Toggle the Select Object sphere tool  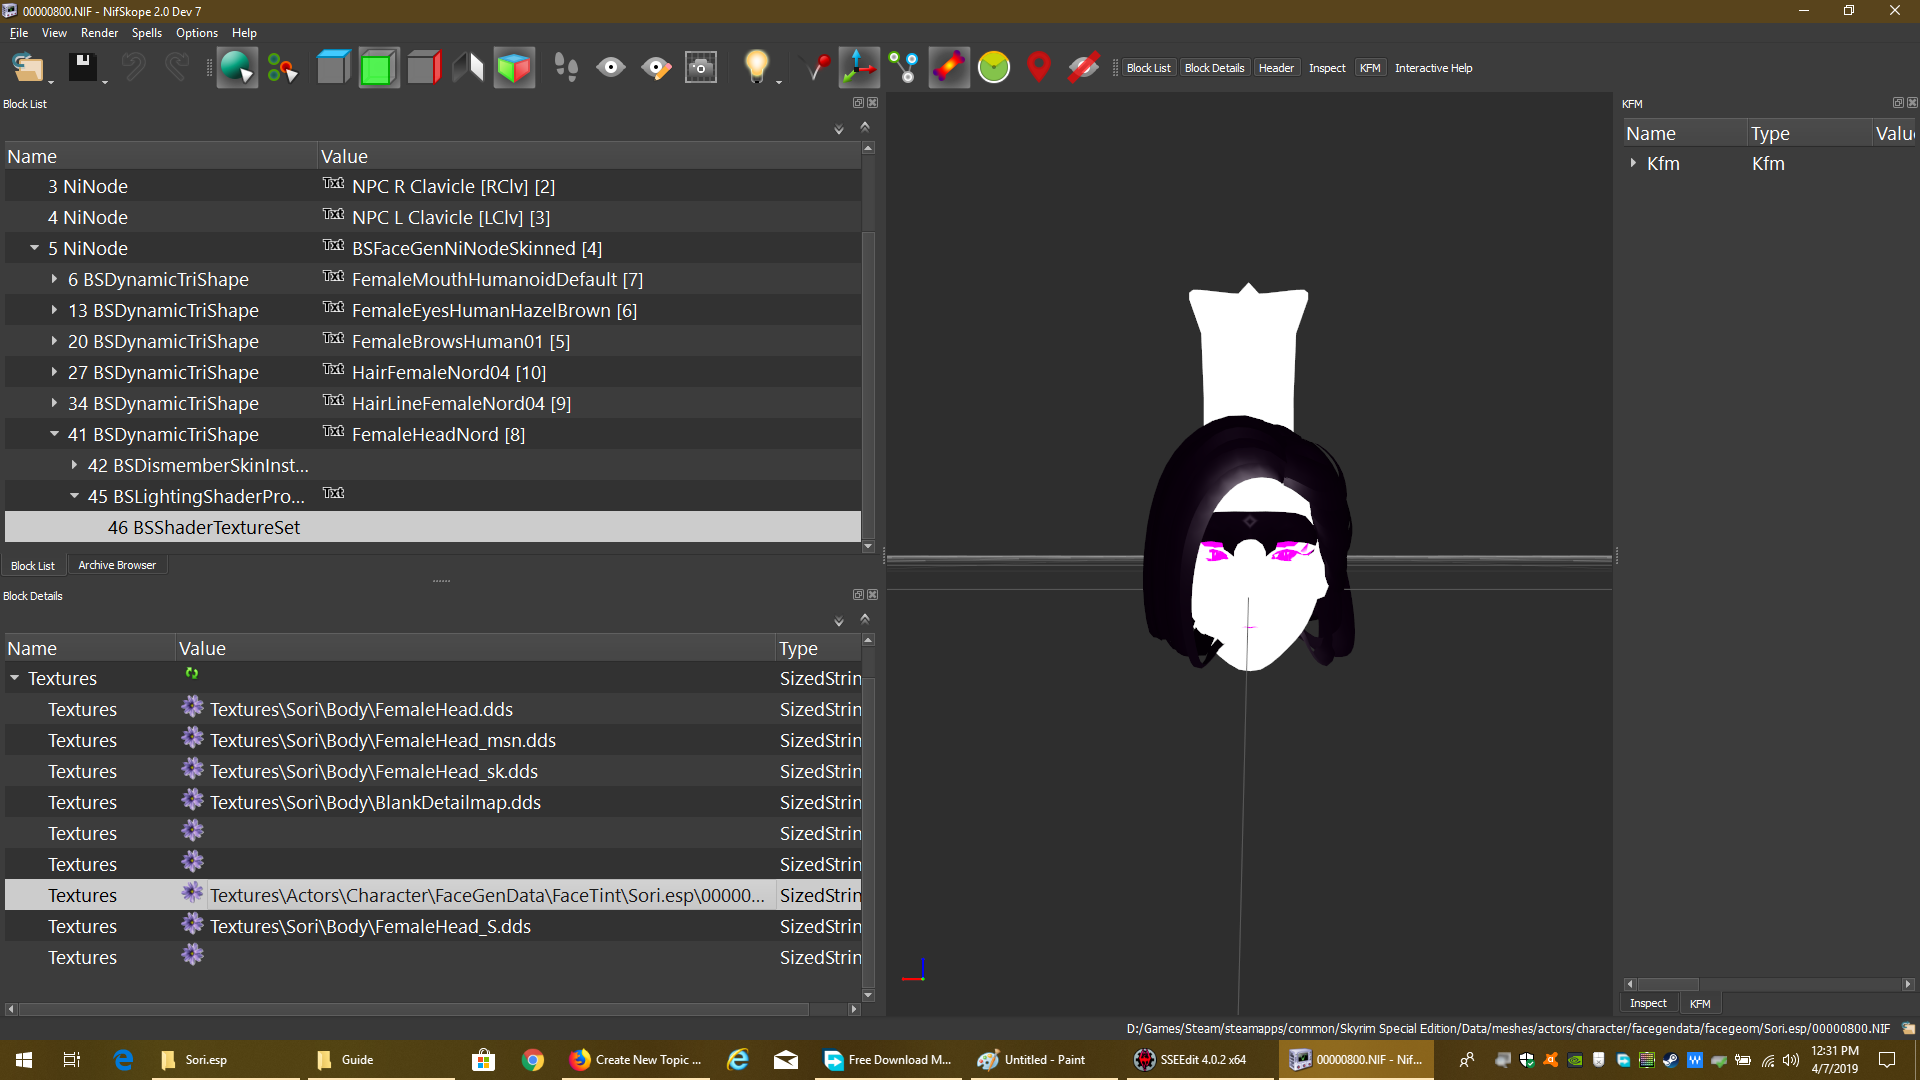pos(237,67)
